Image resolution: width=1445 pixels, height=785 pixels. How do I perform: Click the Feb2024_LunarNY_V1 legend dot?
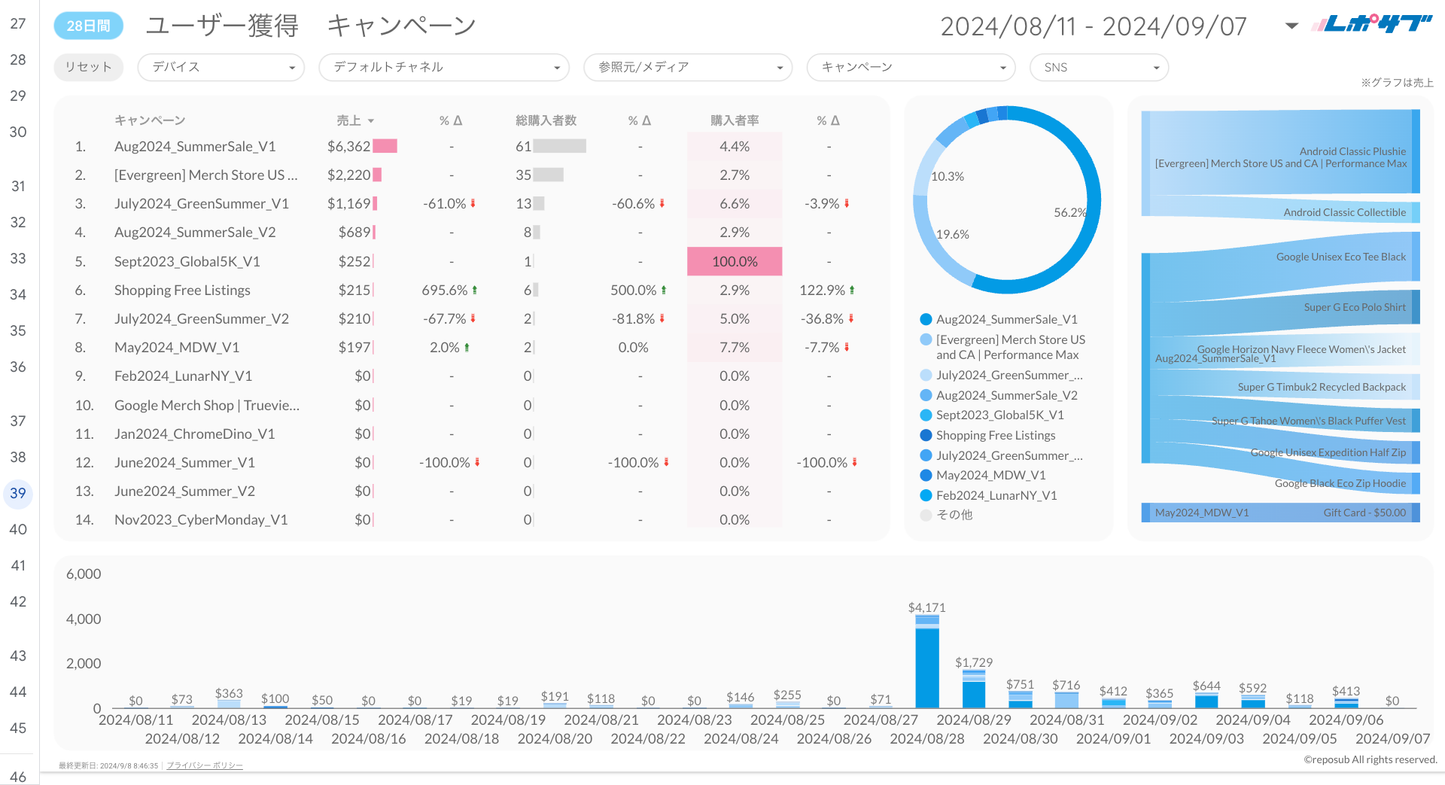(925, 496)
